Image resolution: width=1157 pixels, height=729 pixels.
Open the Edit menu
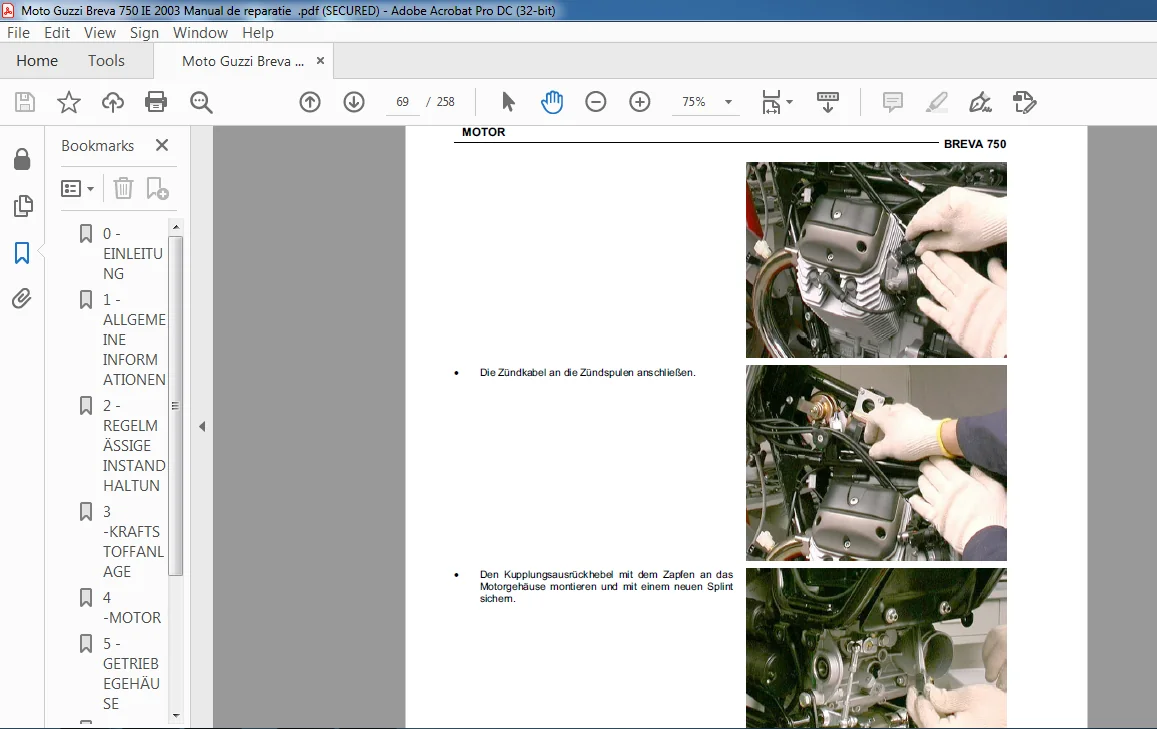pos(57,32)
